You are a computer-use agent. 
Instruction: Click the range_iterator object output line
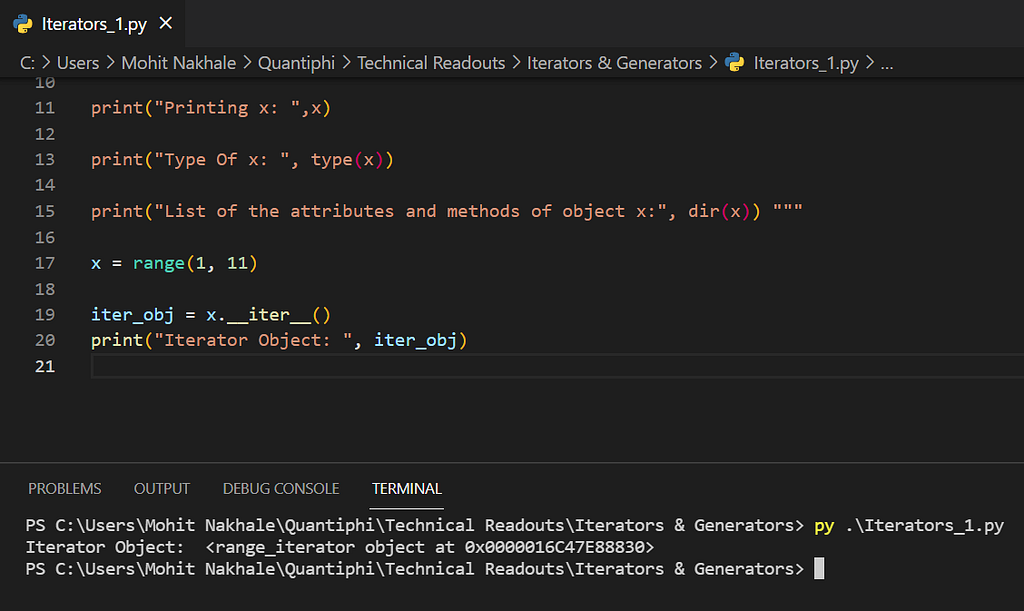pos(340,547)
